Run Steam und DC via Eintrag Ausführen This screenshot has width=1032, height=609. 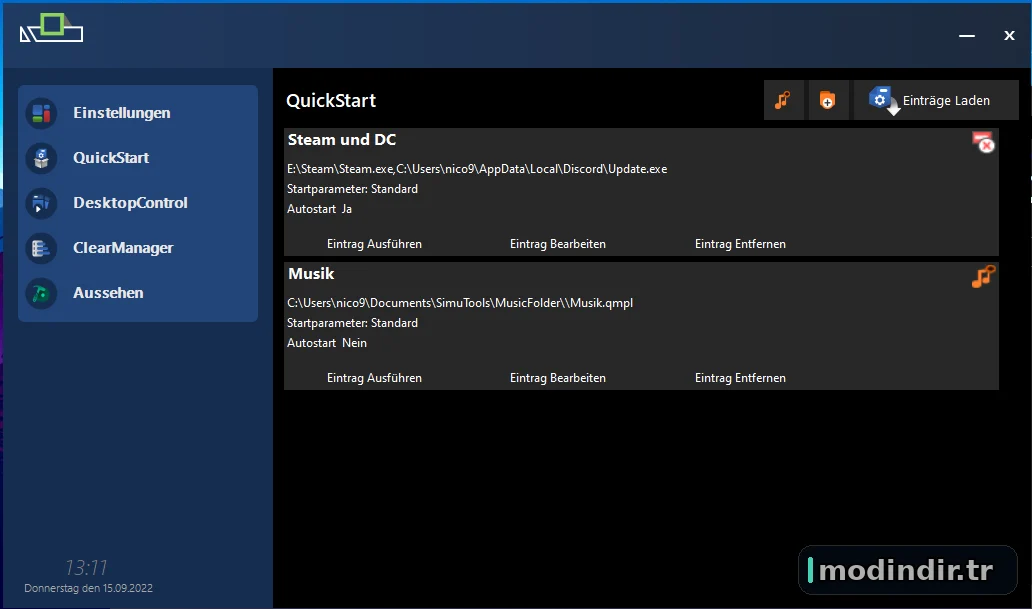point(374,244)
